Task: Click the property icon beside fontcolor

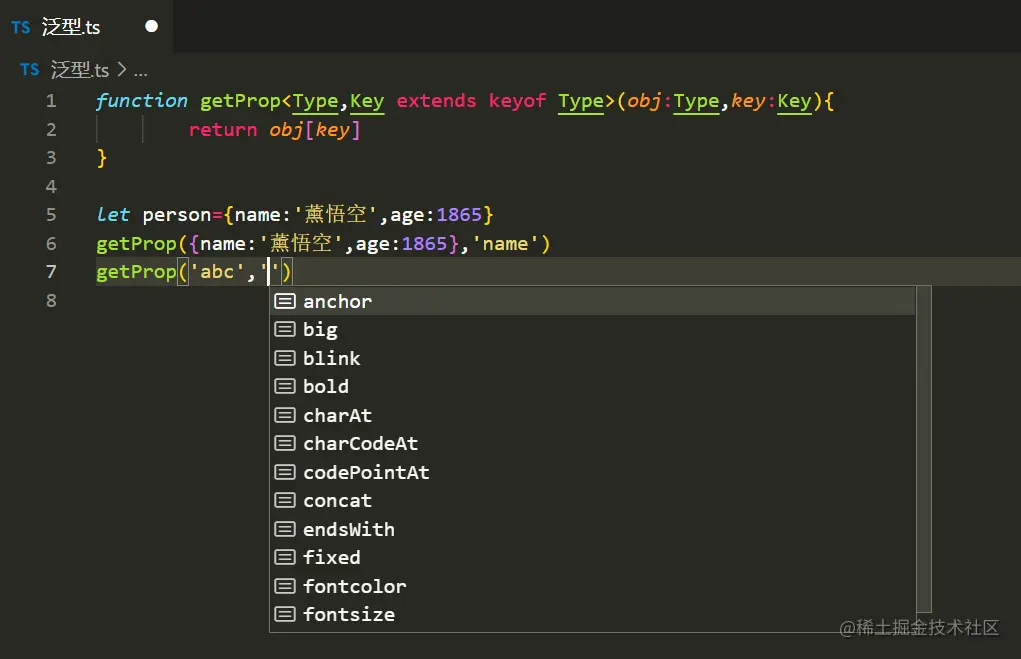Action: coord(285,585)
